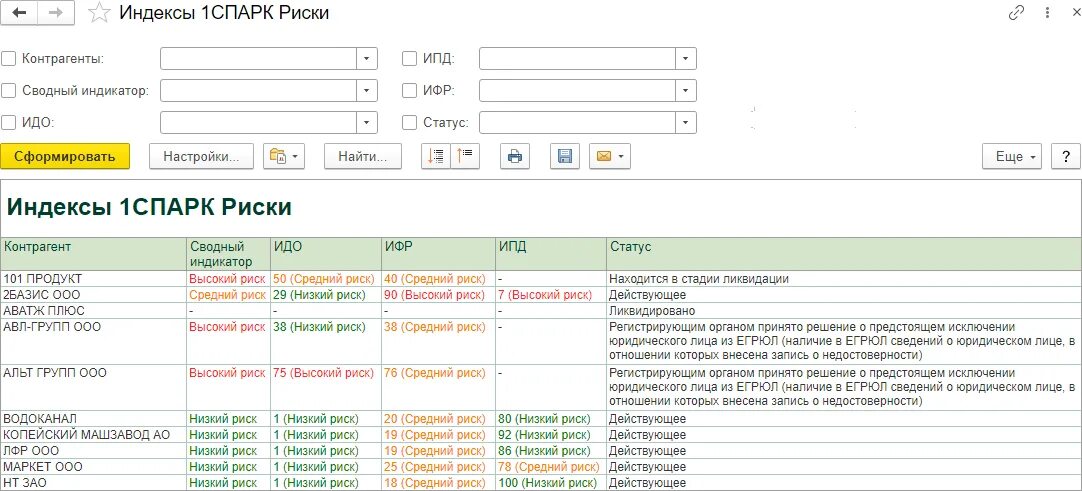Image resolution: width=1082 pixels, height=491 pixels.
Task: Click the Индексы 1СПАРК Риски report title
Action: (149, 207)
